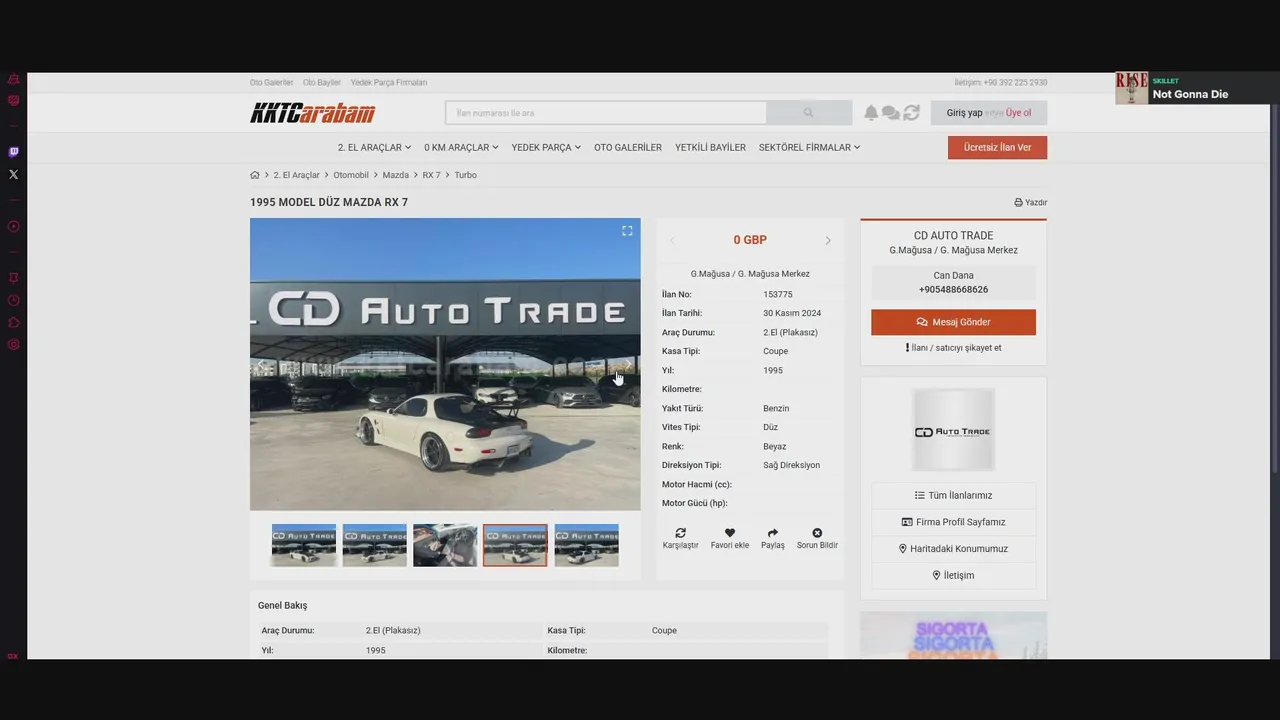Click the Otomobil breadcrumb link
Image resolution: width=1280 pixels, height=720 pixels.
tap(351, 175)
